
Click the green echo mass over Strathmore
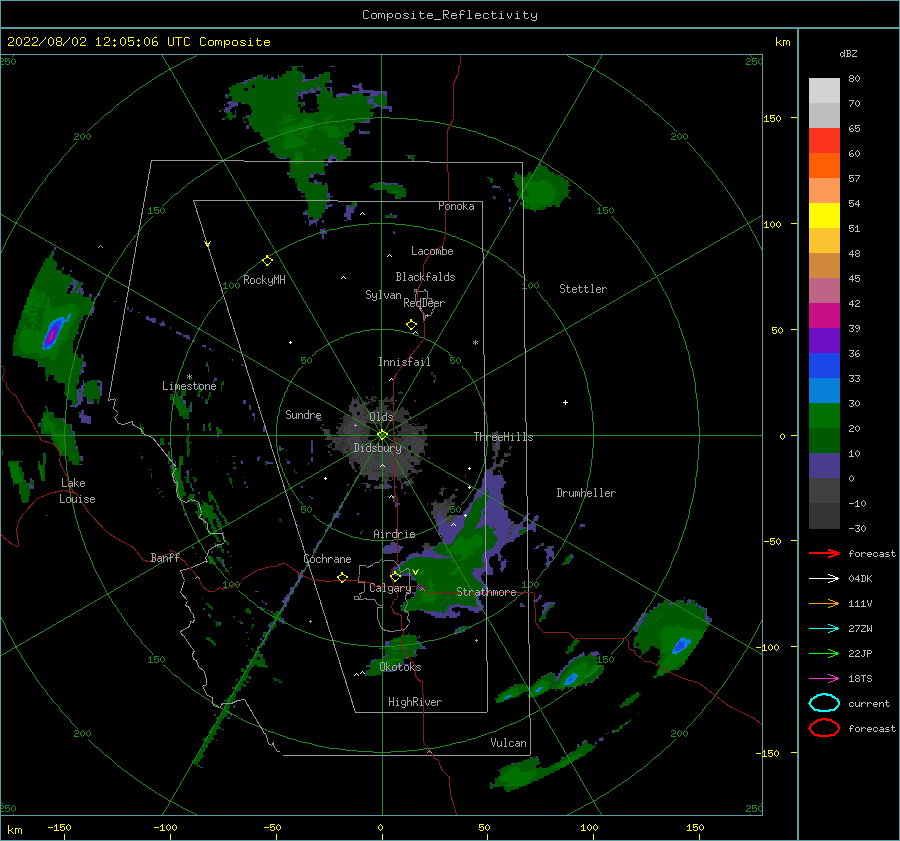click(x=448, y=577)
